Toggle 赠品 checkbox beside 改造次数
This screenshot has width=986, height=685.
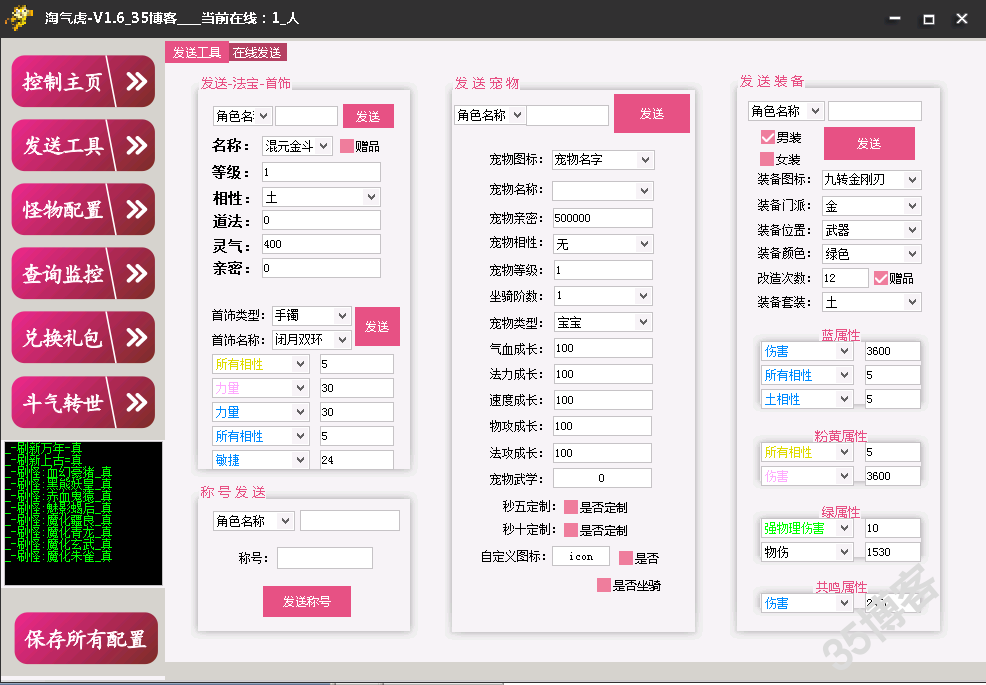[881, 278]
